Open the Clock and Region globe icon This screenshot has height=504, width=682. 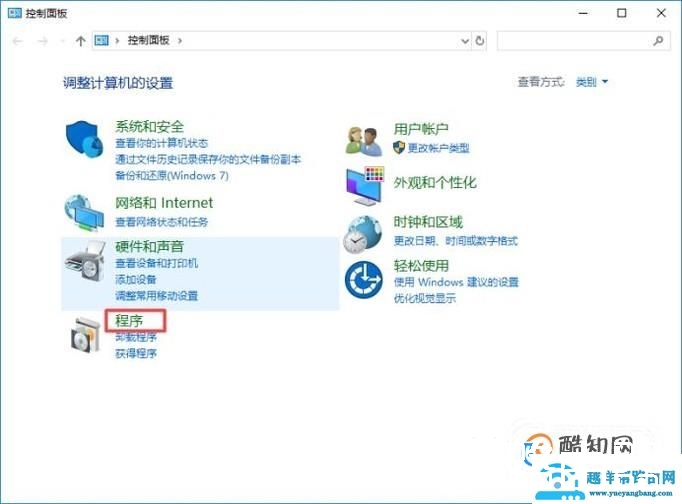click(363, 235)
